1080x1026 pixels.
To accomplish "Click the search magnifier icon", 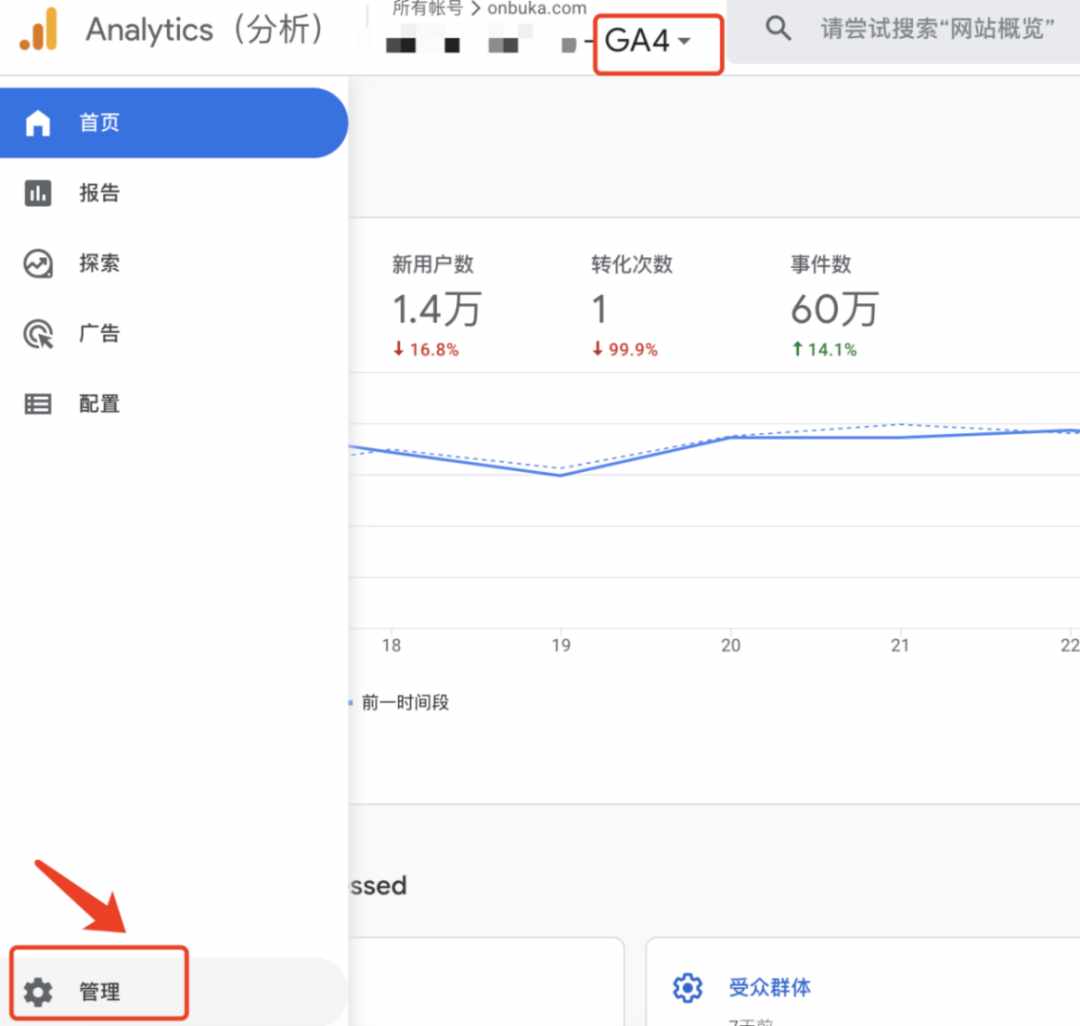I will (x=778, y=28).
